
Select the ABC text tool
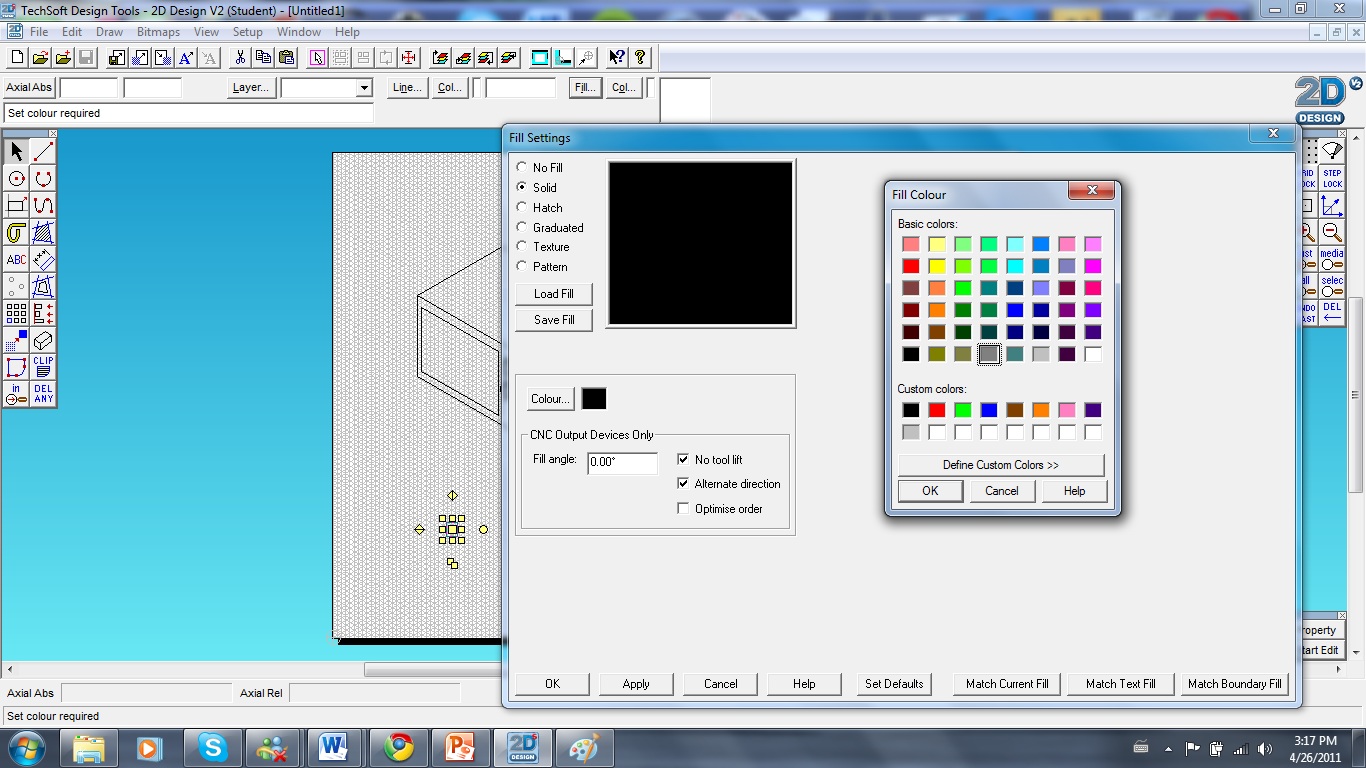[15, 259]
